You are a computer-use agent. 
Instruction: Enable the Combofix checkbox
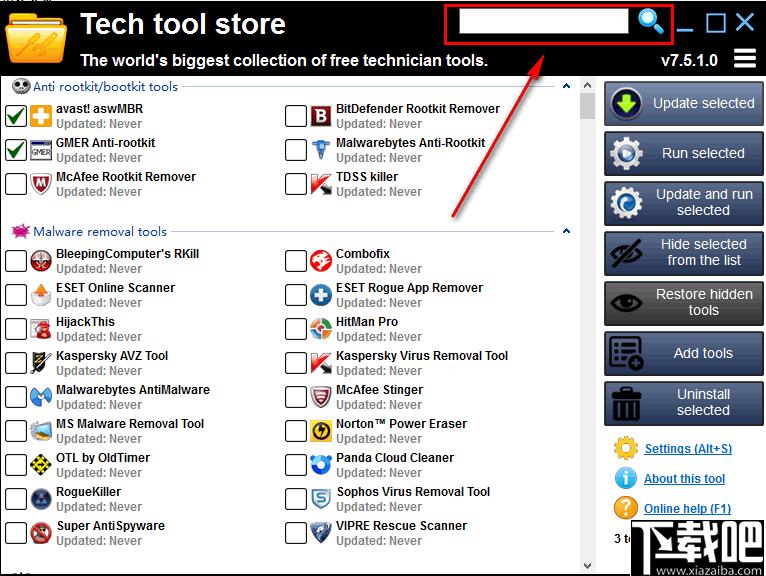296,261
